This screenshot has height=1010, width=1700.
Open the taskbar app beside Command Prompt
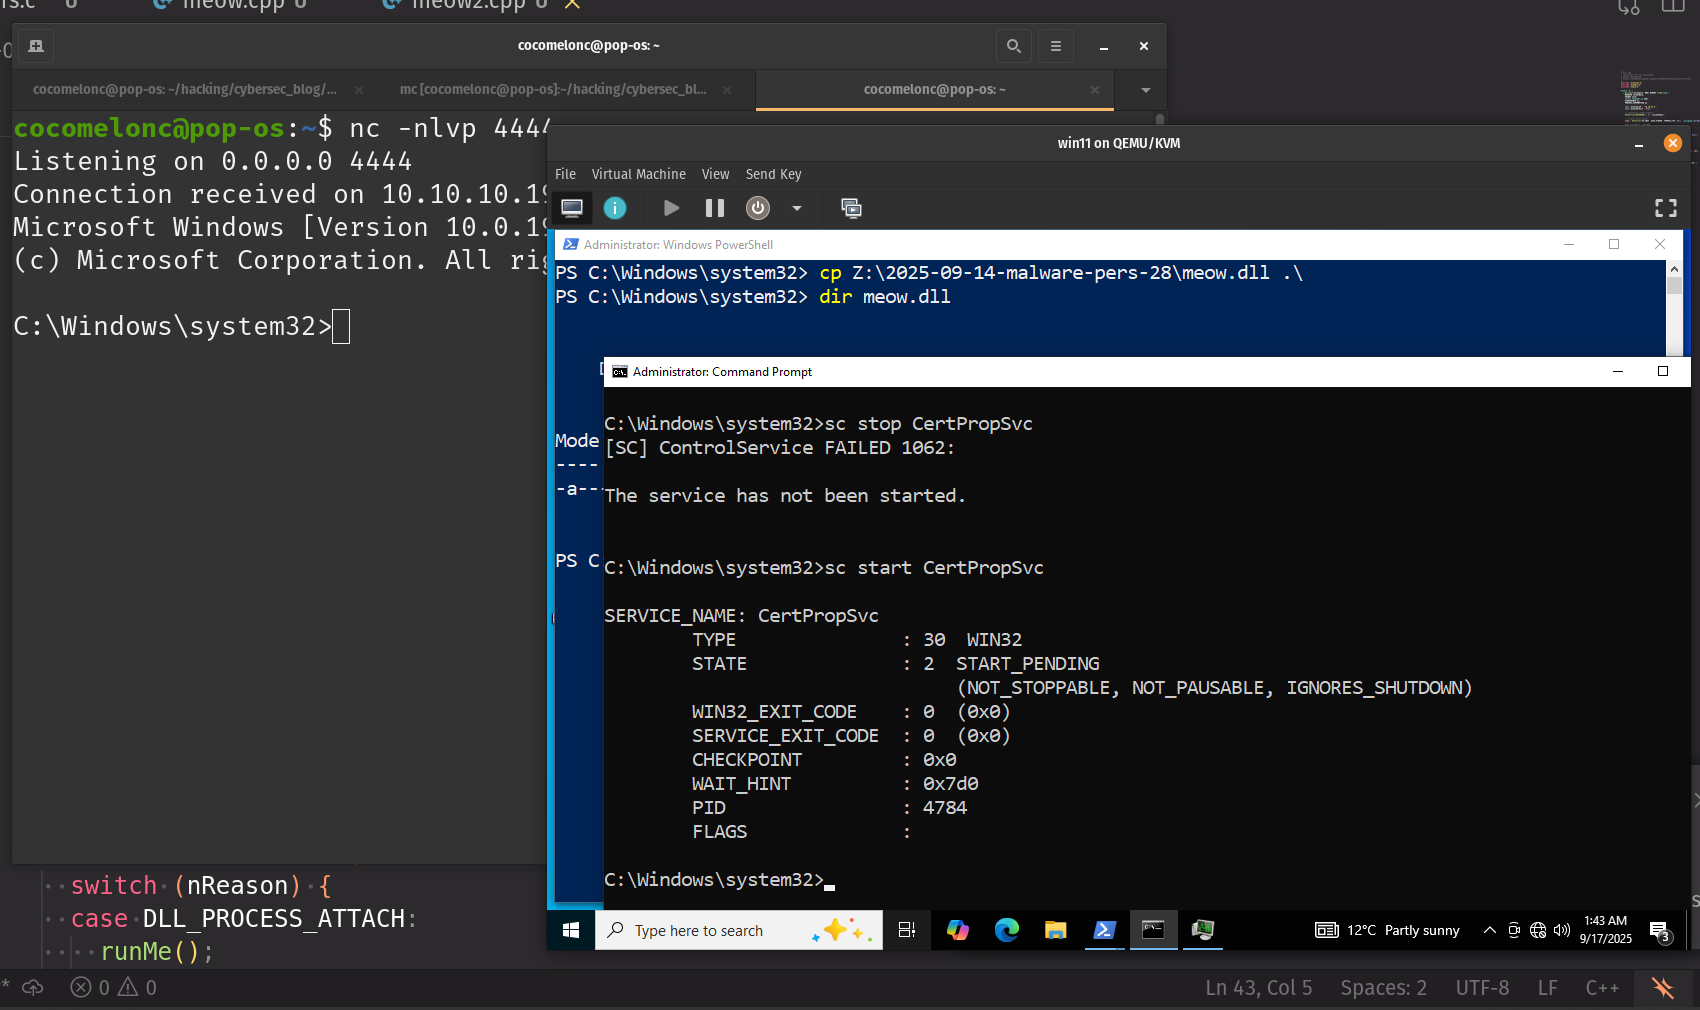click(1202, 930)
